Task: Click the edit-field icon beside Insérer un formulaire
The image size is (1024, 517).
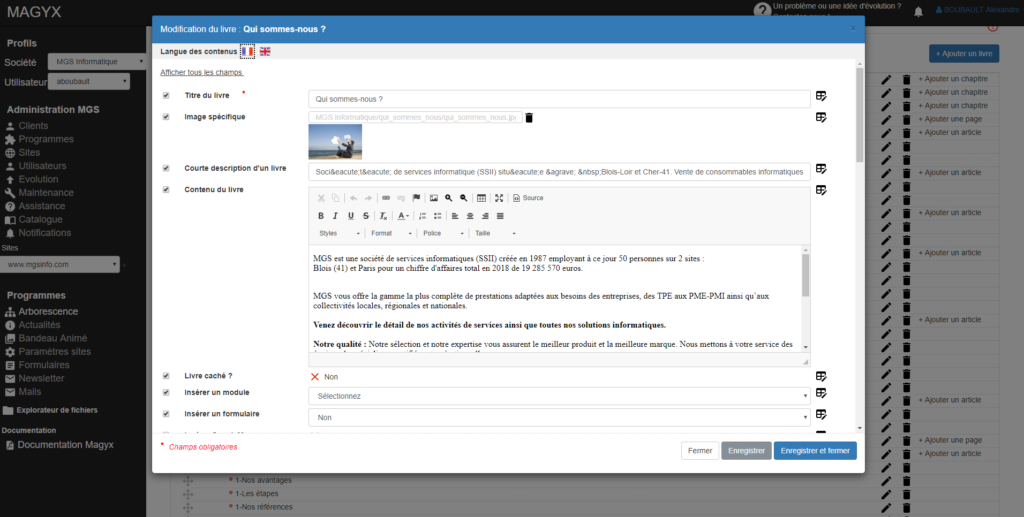Action: point(821,415)
